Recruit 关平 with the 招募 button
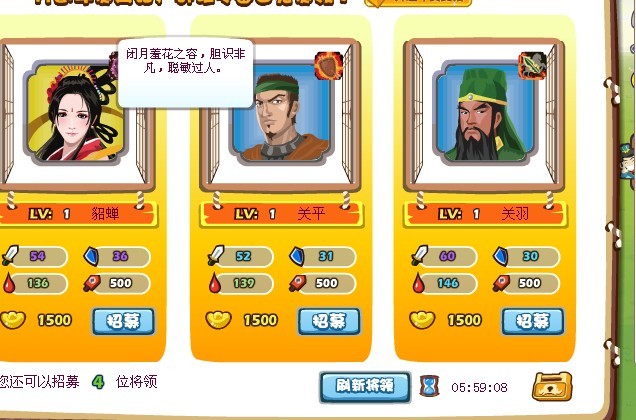636x420 pixels. 329,321
